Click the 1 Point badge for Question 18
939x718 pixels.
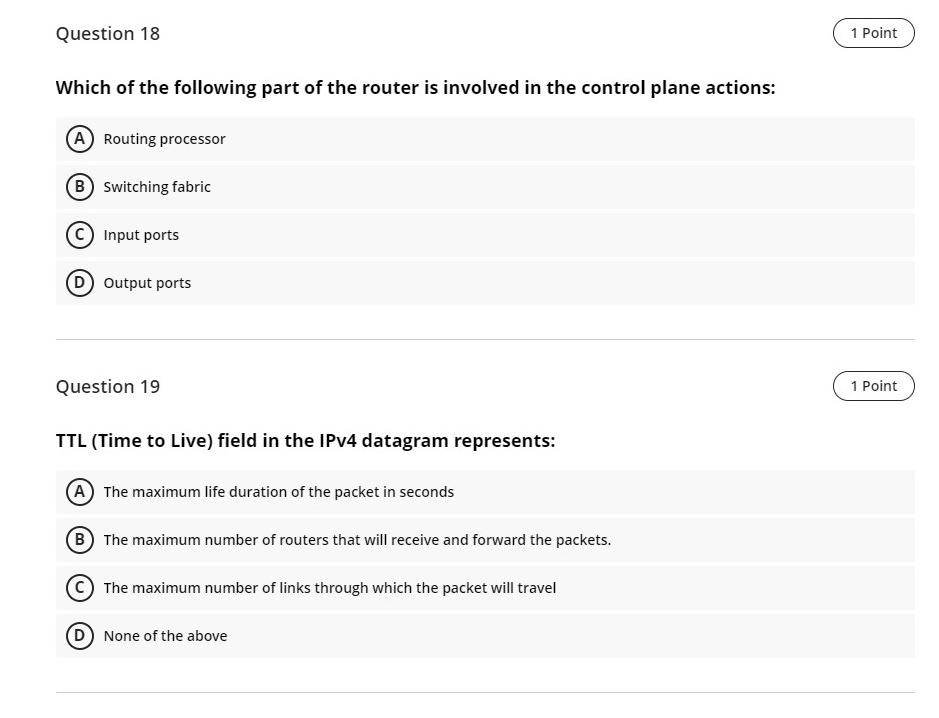(873, 32)
